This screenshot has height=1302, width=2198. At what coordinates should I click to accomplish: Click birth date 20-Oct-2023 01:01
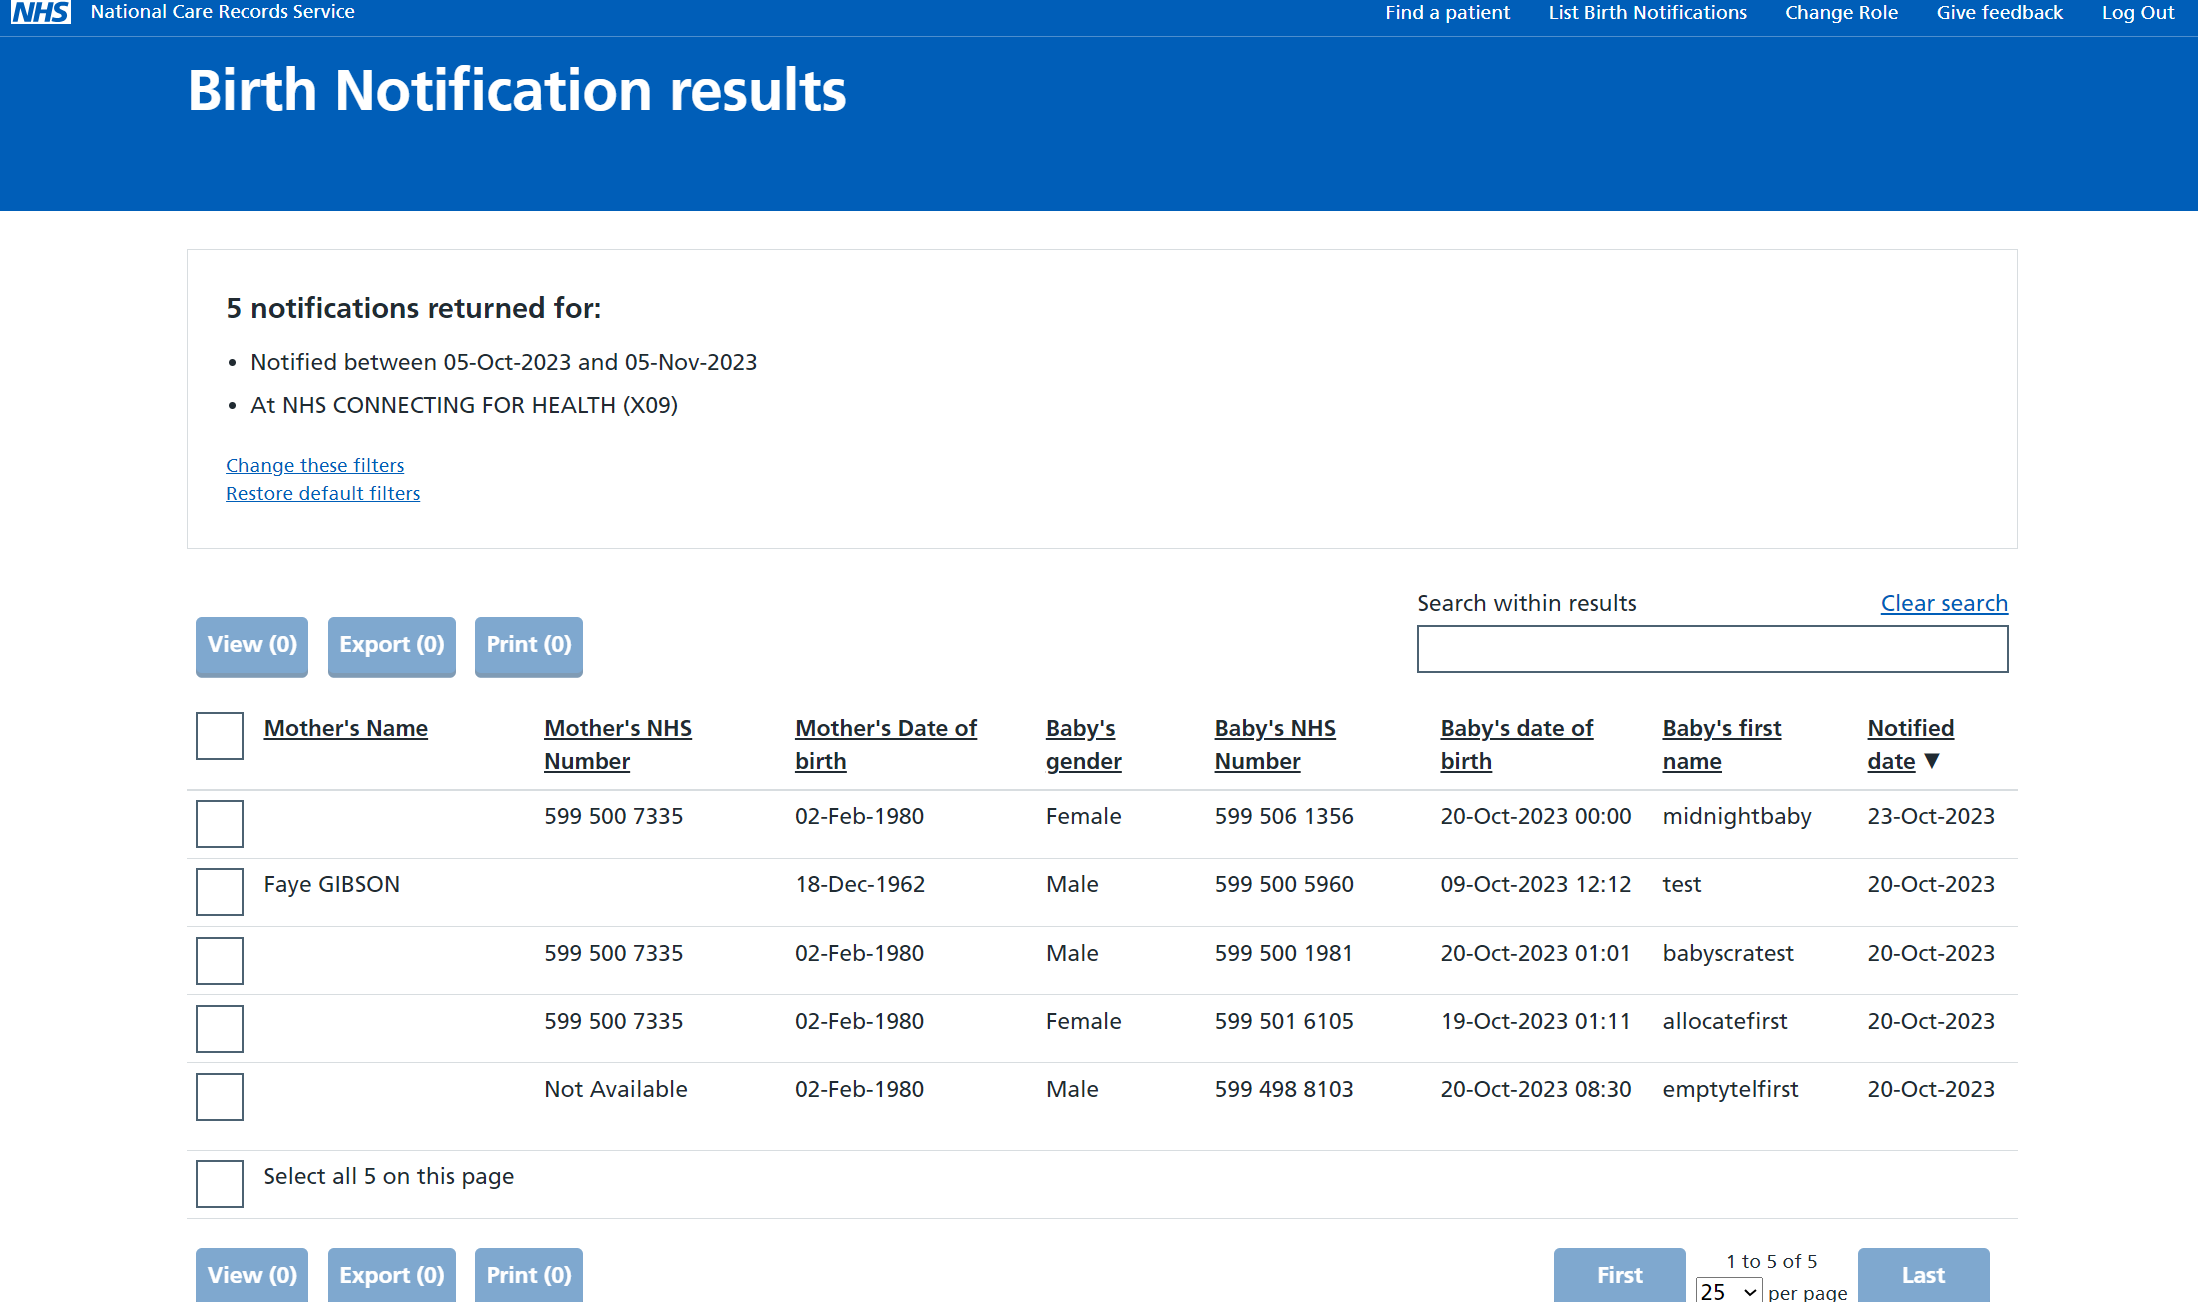pos(1536,953)
